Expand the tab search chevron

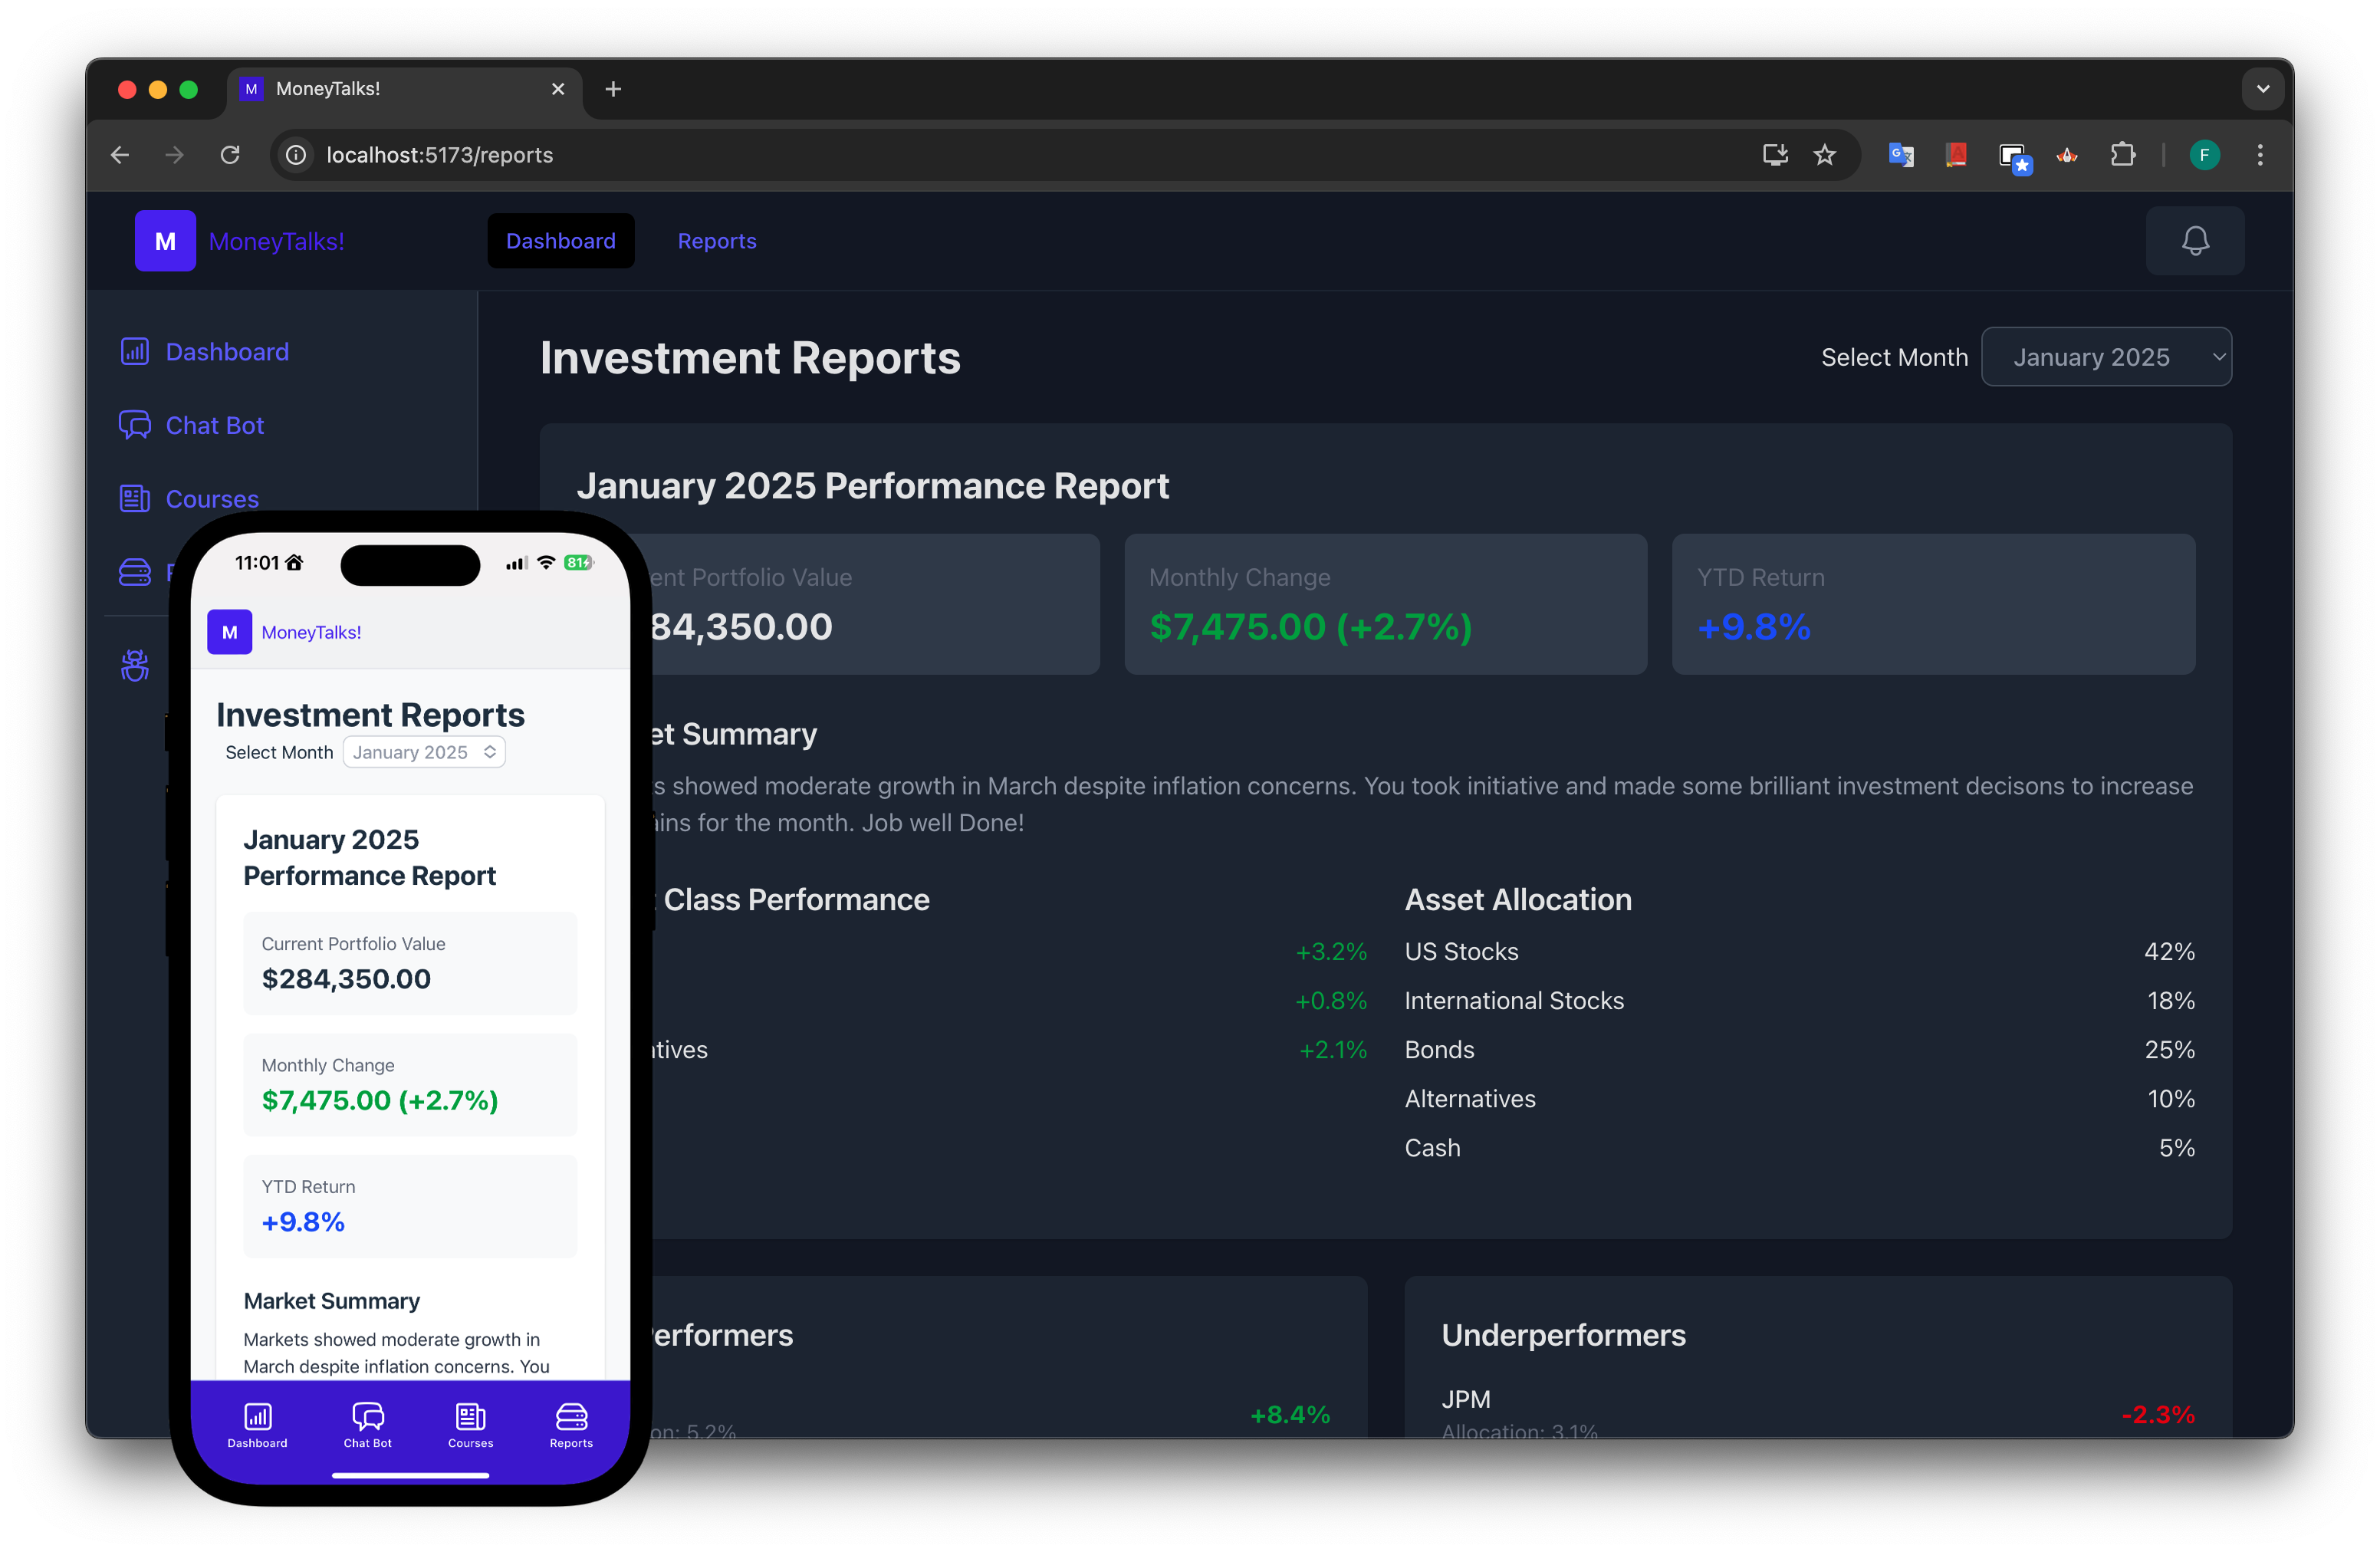tap(2263, 89)
